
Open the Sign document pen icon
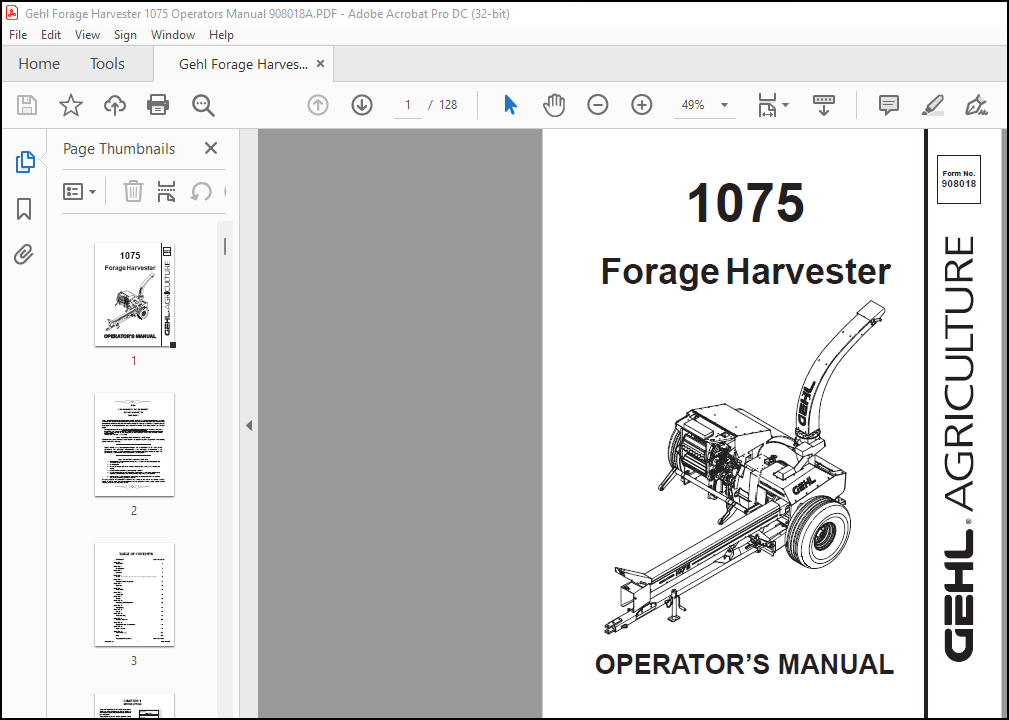click(x=976, y=105)
